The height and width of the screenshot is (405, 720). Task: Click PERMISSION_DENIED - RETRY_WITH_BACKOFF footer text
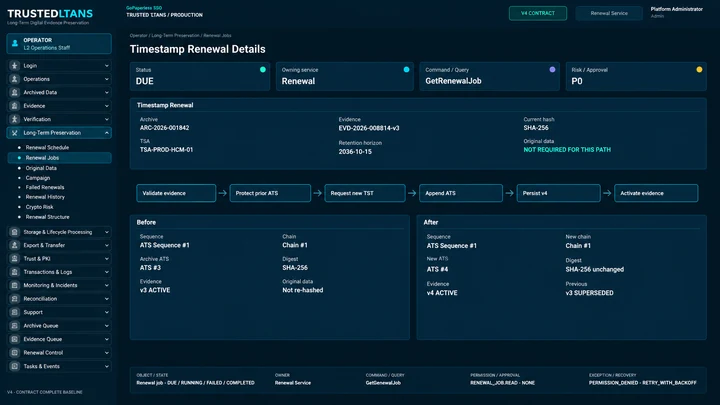point(642,383)
